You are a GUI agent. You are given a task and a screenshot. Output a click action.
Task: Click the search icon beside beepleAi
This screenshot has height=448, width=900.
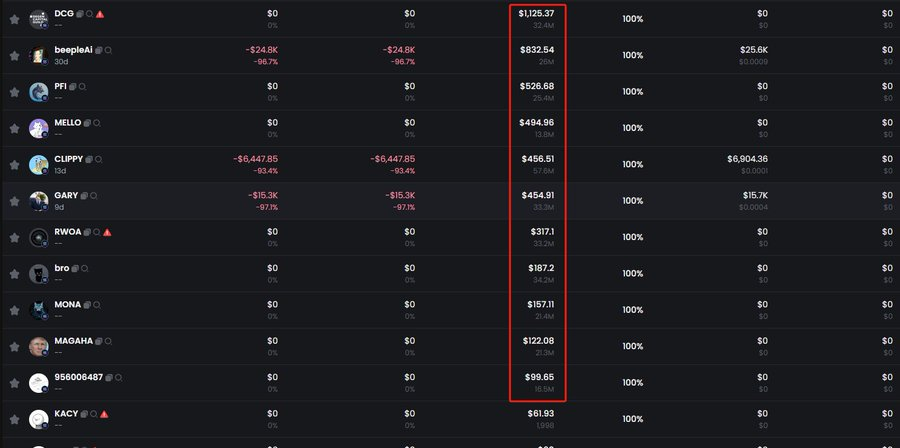(x=108, y=50)
